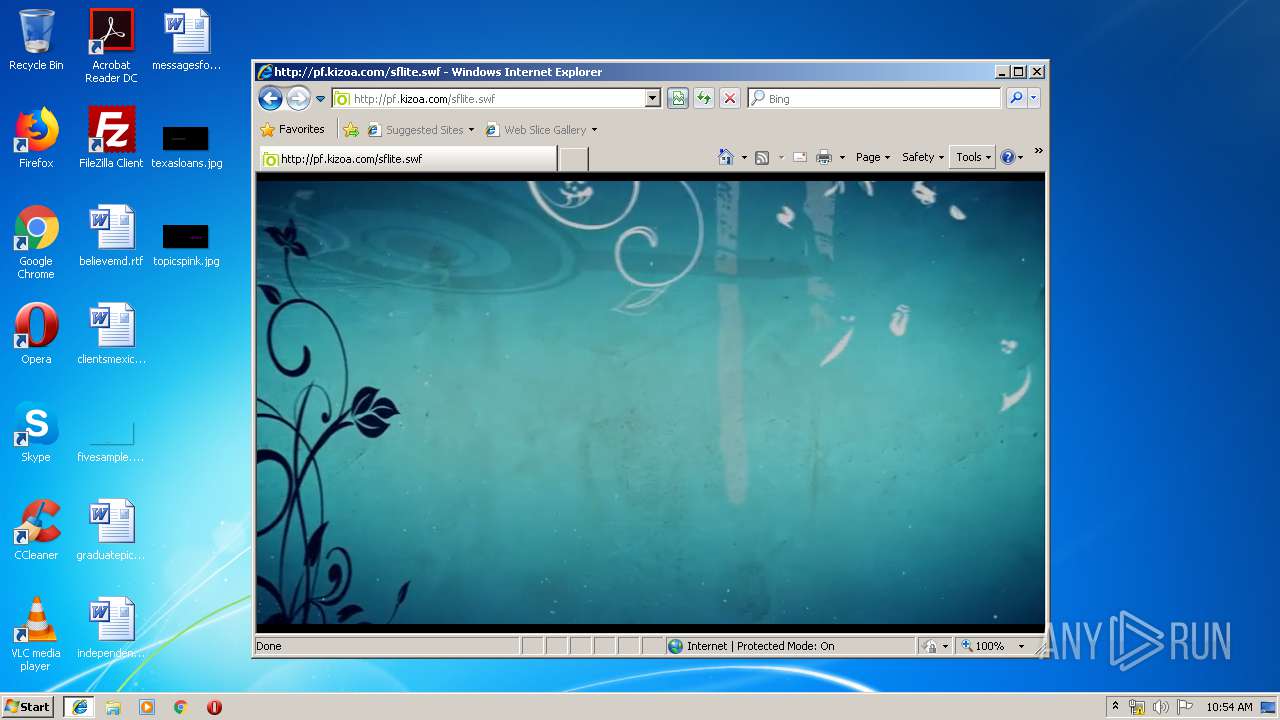This screenshot has height=720, width=1280.
Task: Expand the Web Slice Gallery dropdown arrow
Action: coord(594,130)
